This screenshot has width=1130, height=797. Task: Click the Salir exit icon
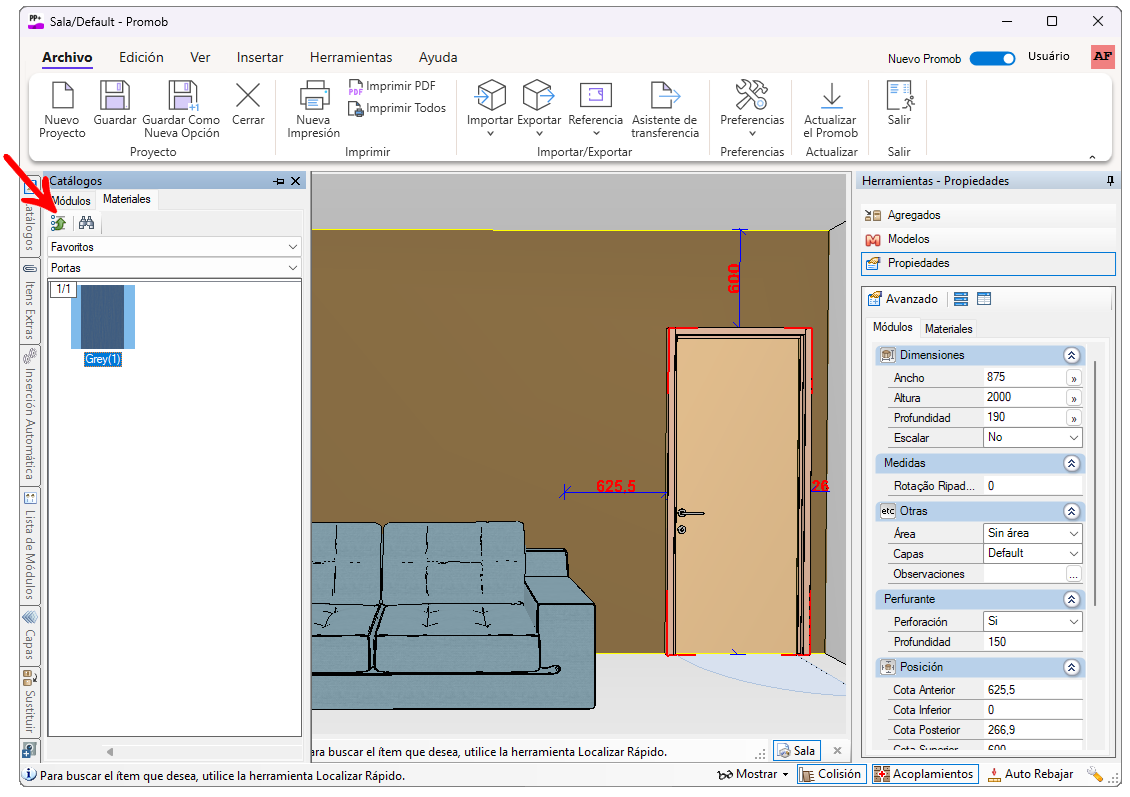coord(899,97)
